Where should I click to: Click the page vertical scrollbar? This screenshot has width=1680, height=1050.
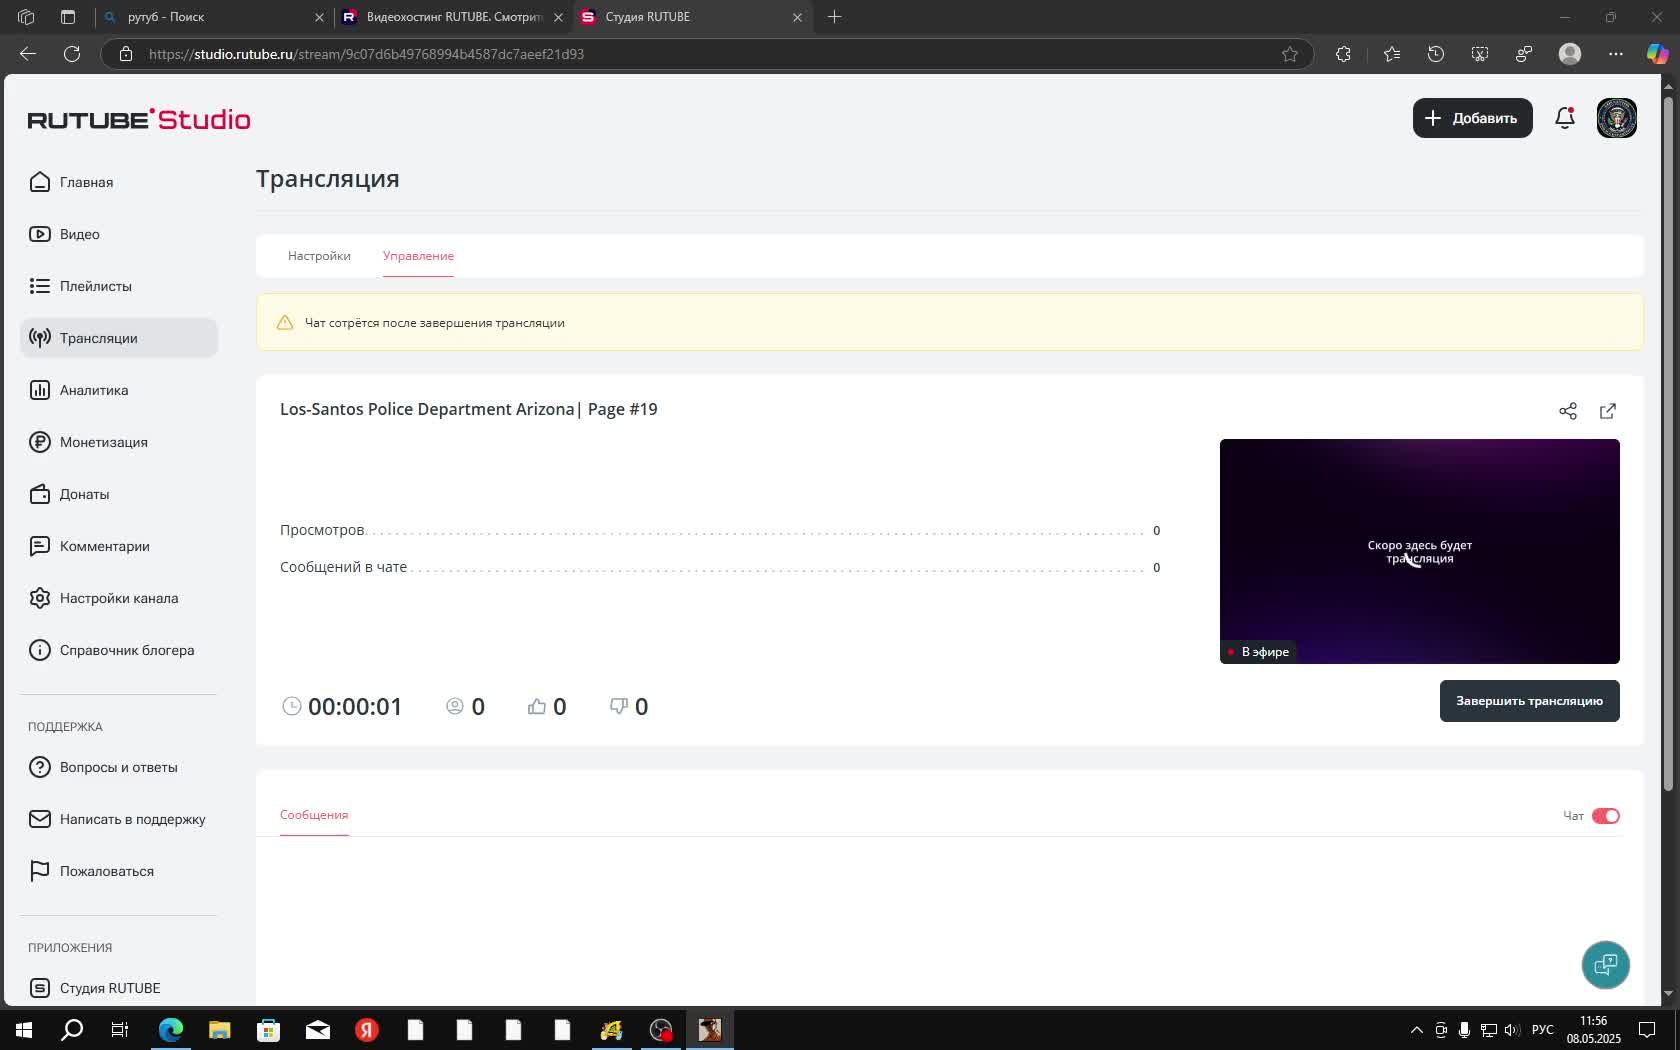tap(1667, 444)
